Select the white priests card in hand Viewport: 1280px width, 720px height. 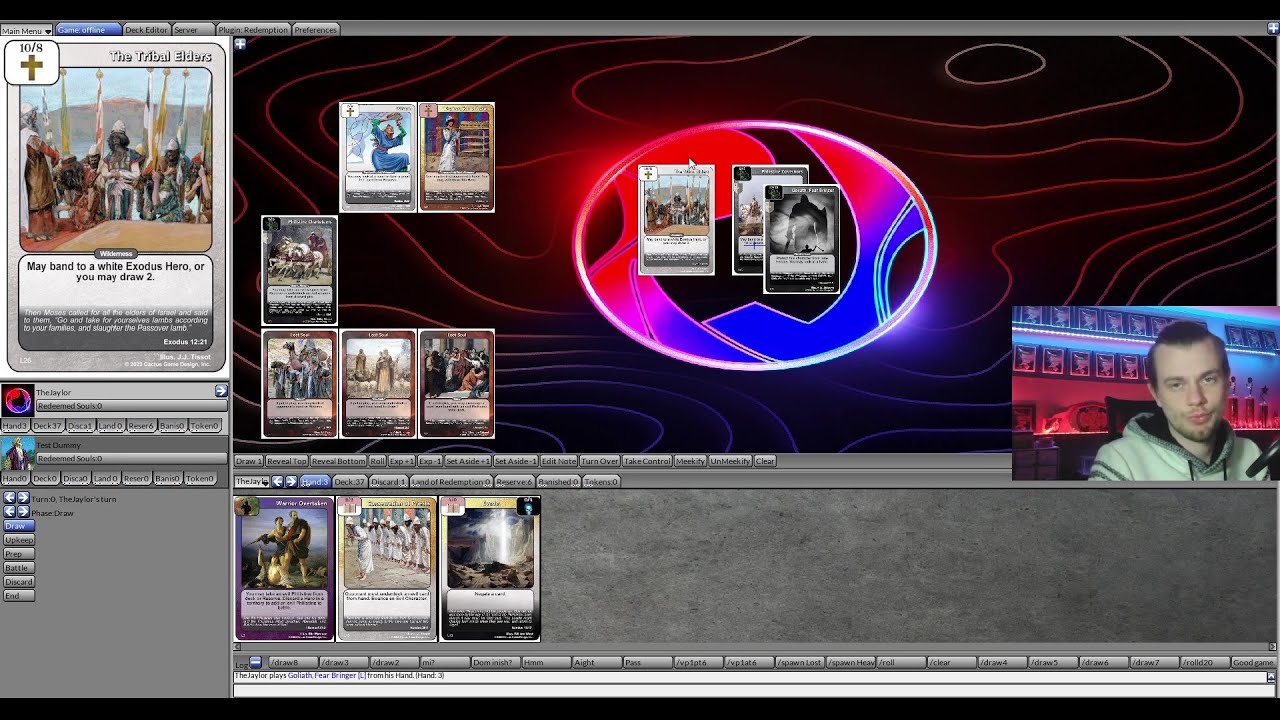387,568
